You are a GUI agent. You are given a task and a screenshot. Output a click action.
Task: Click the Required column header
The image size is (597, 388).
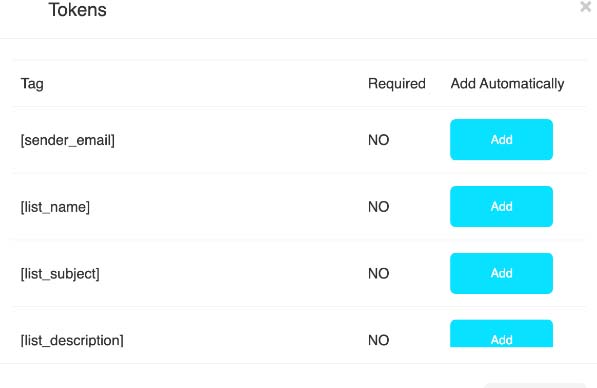(x=397, y=84)
